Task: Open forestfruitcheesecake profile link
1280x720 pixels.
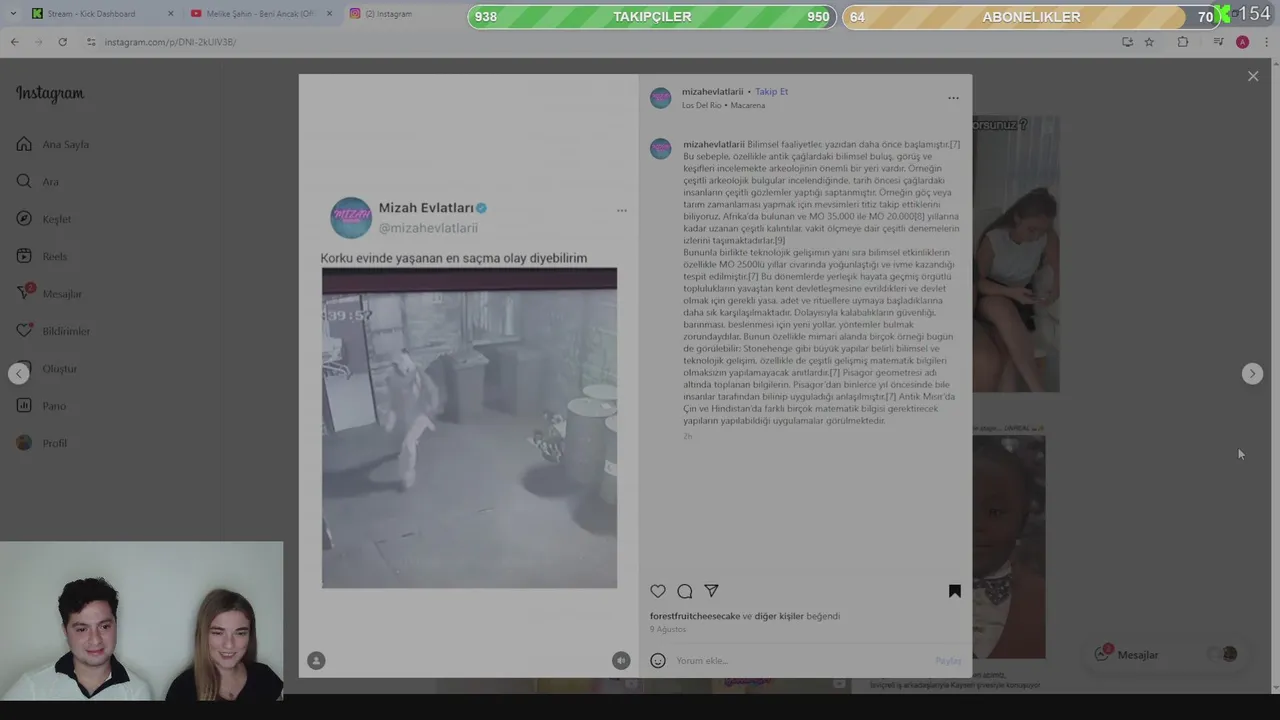Action: (x=695, y=617)
